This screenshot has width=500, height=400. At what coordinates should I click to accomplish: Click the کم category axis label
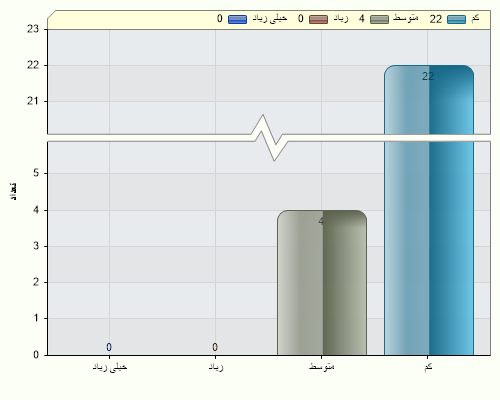coord(428,367)
